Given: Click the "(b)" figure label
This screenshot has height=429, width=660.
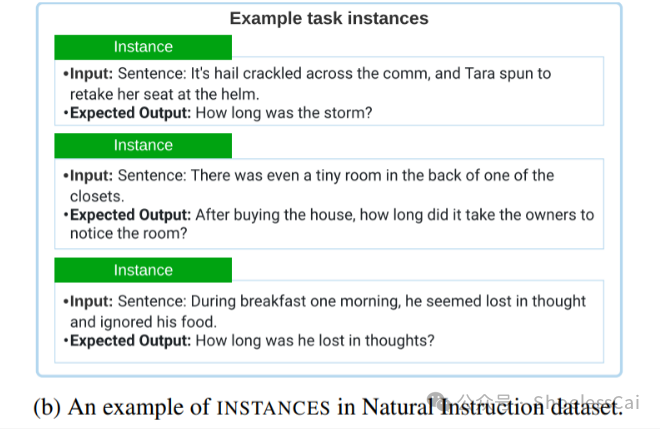Looking at the screenshot, I should coord(46,407).
